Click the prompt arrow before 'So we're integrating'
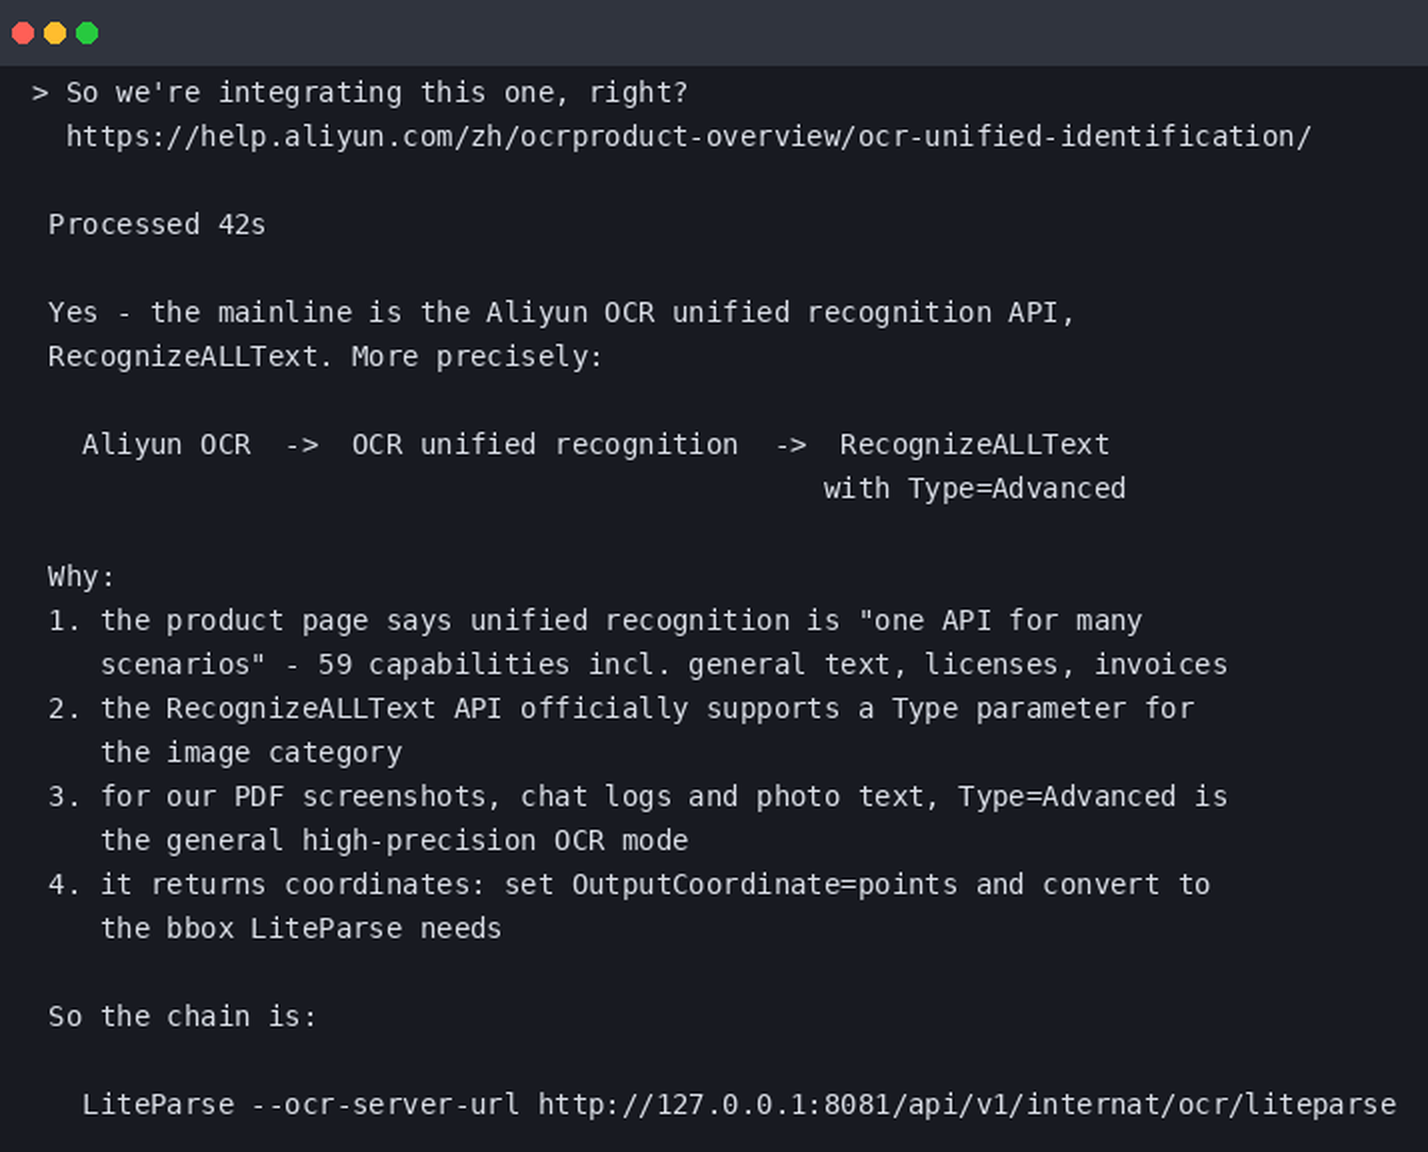Viewport: 1428px width, 1152px height. point(40,93)
